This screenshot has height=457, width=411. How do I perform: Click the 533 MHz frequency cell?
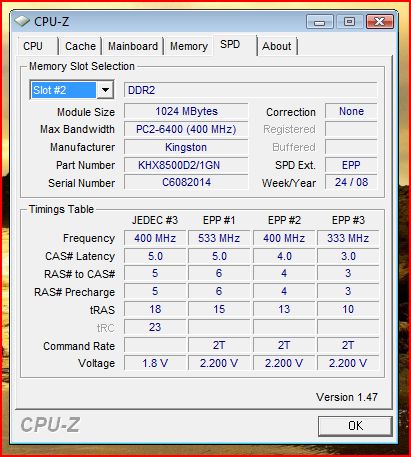point(219,238)
